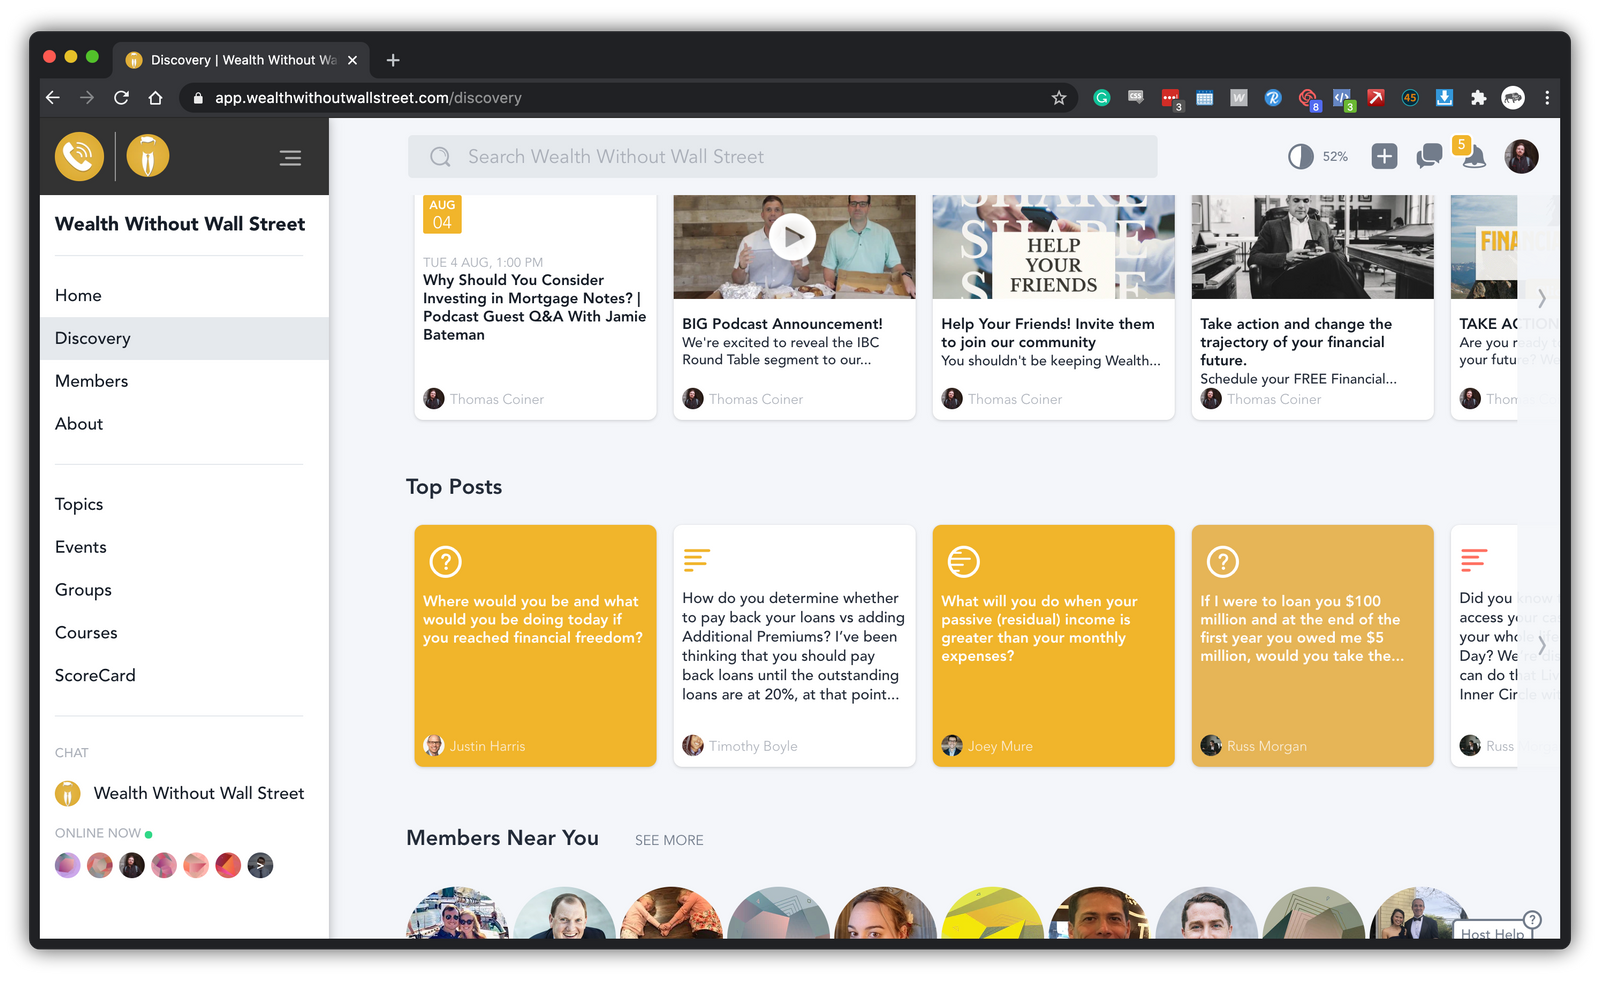Click the plus create-post icon
Viewport: 1600px width, 984px height.
point(1384,156)
